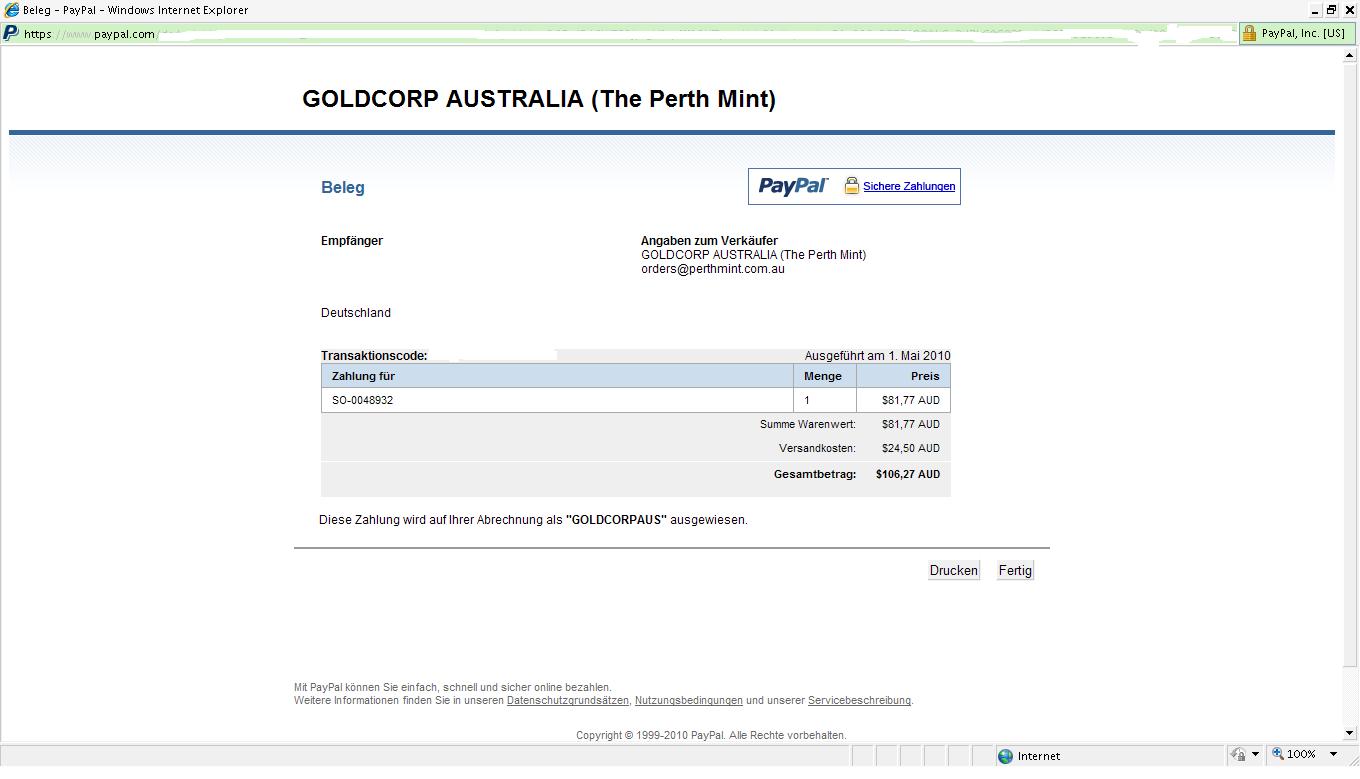Open the zoom level dropdown arrow
The height and width of the screenshot is (779, 1360).
coord(1333,754)
